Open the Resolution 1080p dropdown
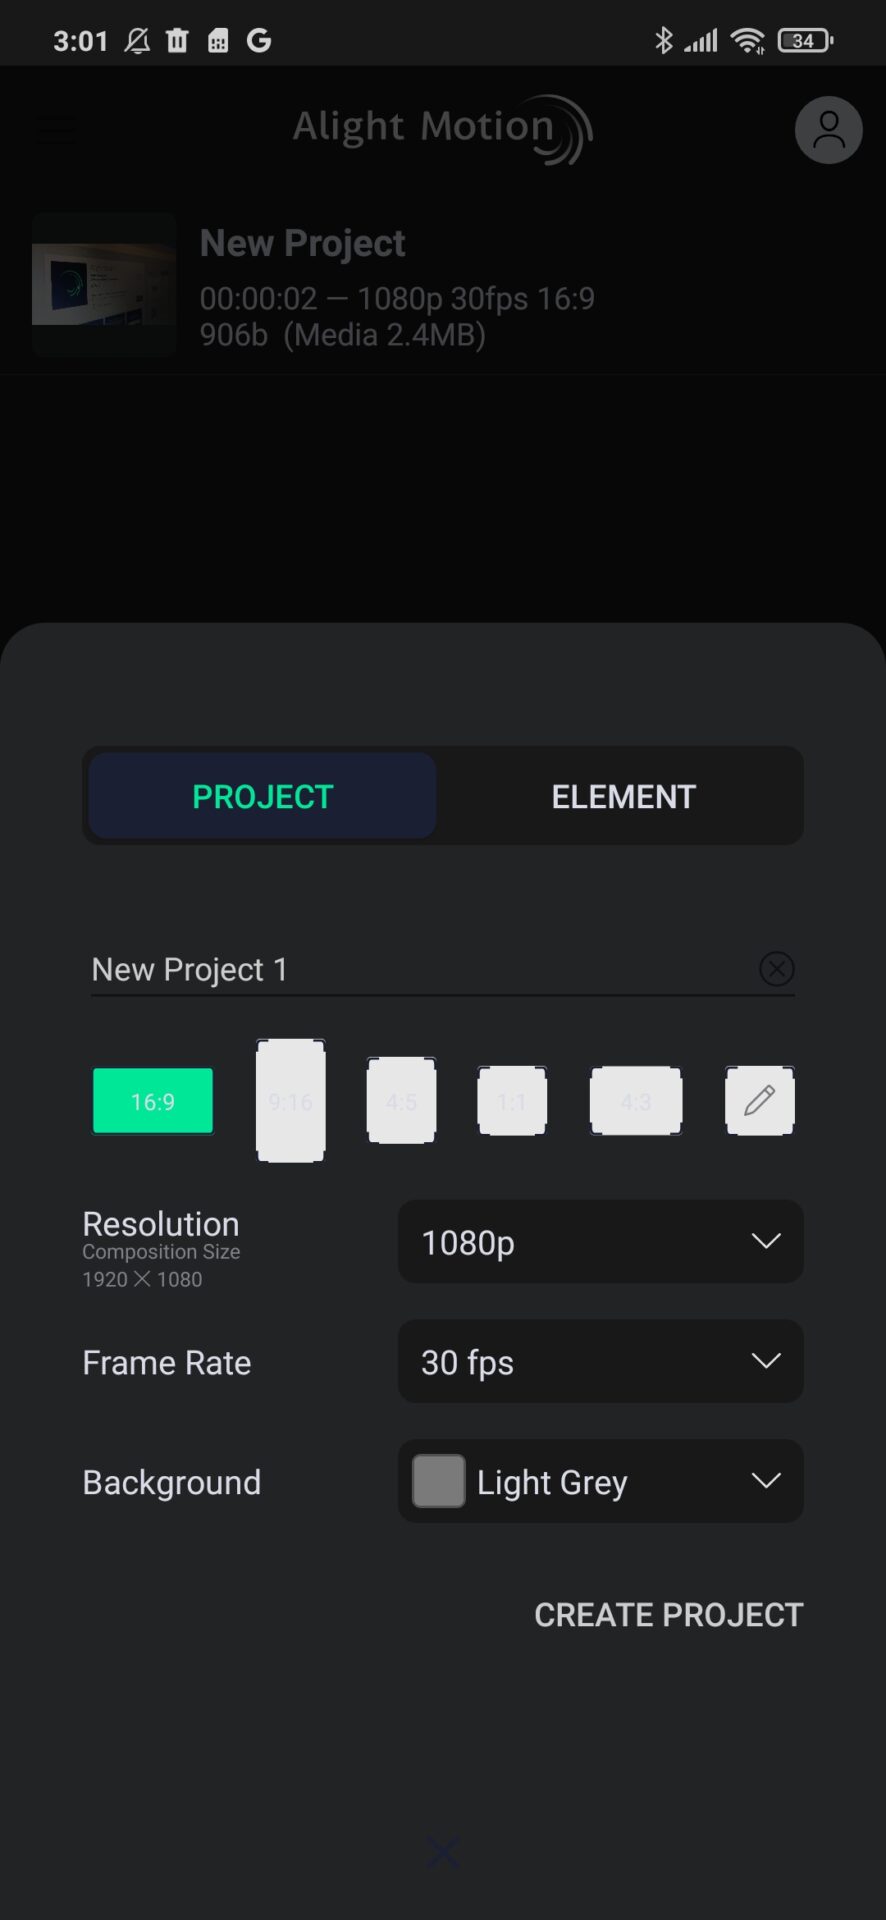Viewport: 886px width, 1920px height. [x=600, y=1242]
